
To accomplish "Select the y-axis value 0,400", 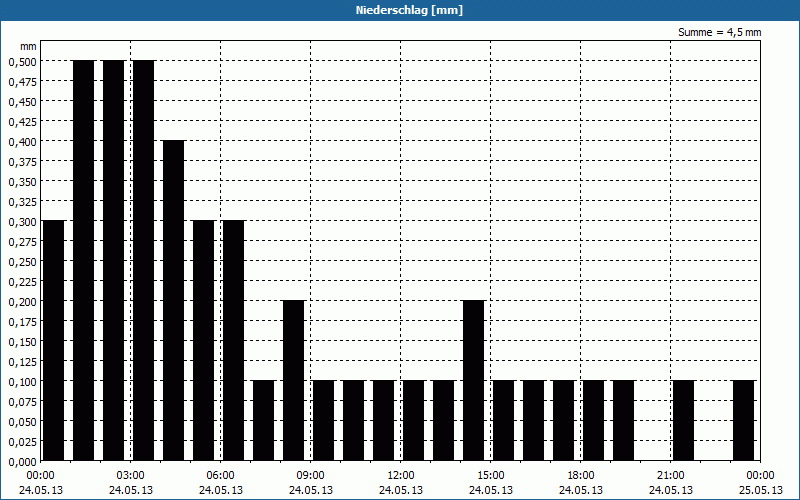I will [x=23, y=142].
